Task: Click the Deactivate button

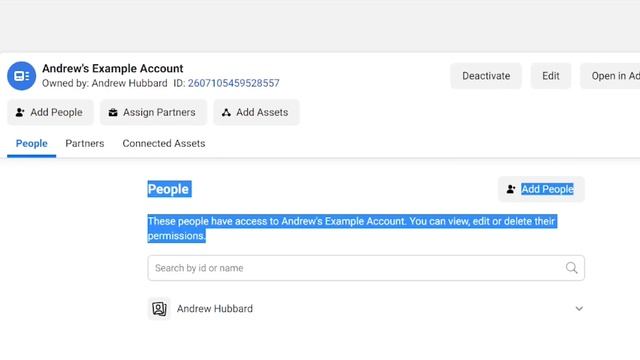Action: coord(486,76)
